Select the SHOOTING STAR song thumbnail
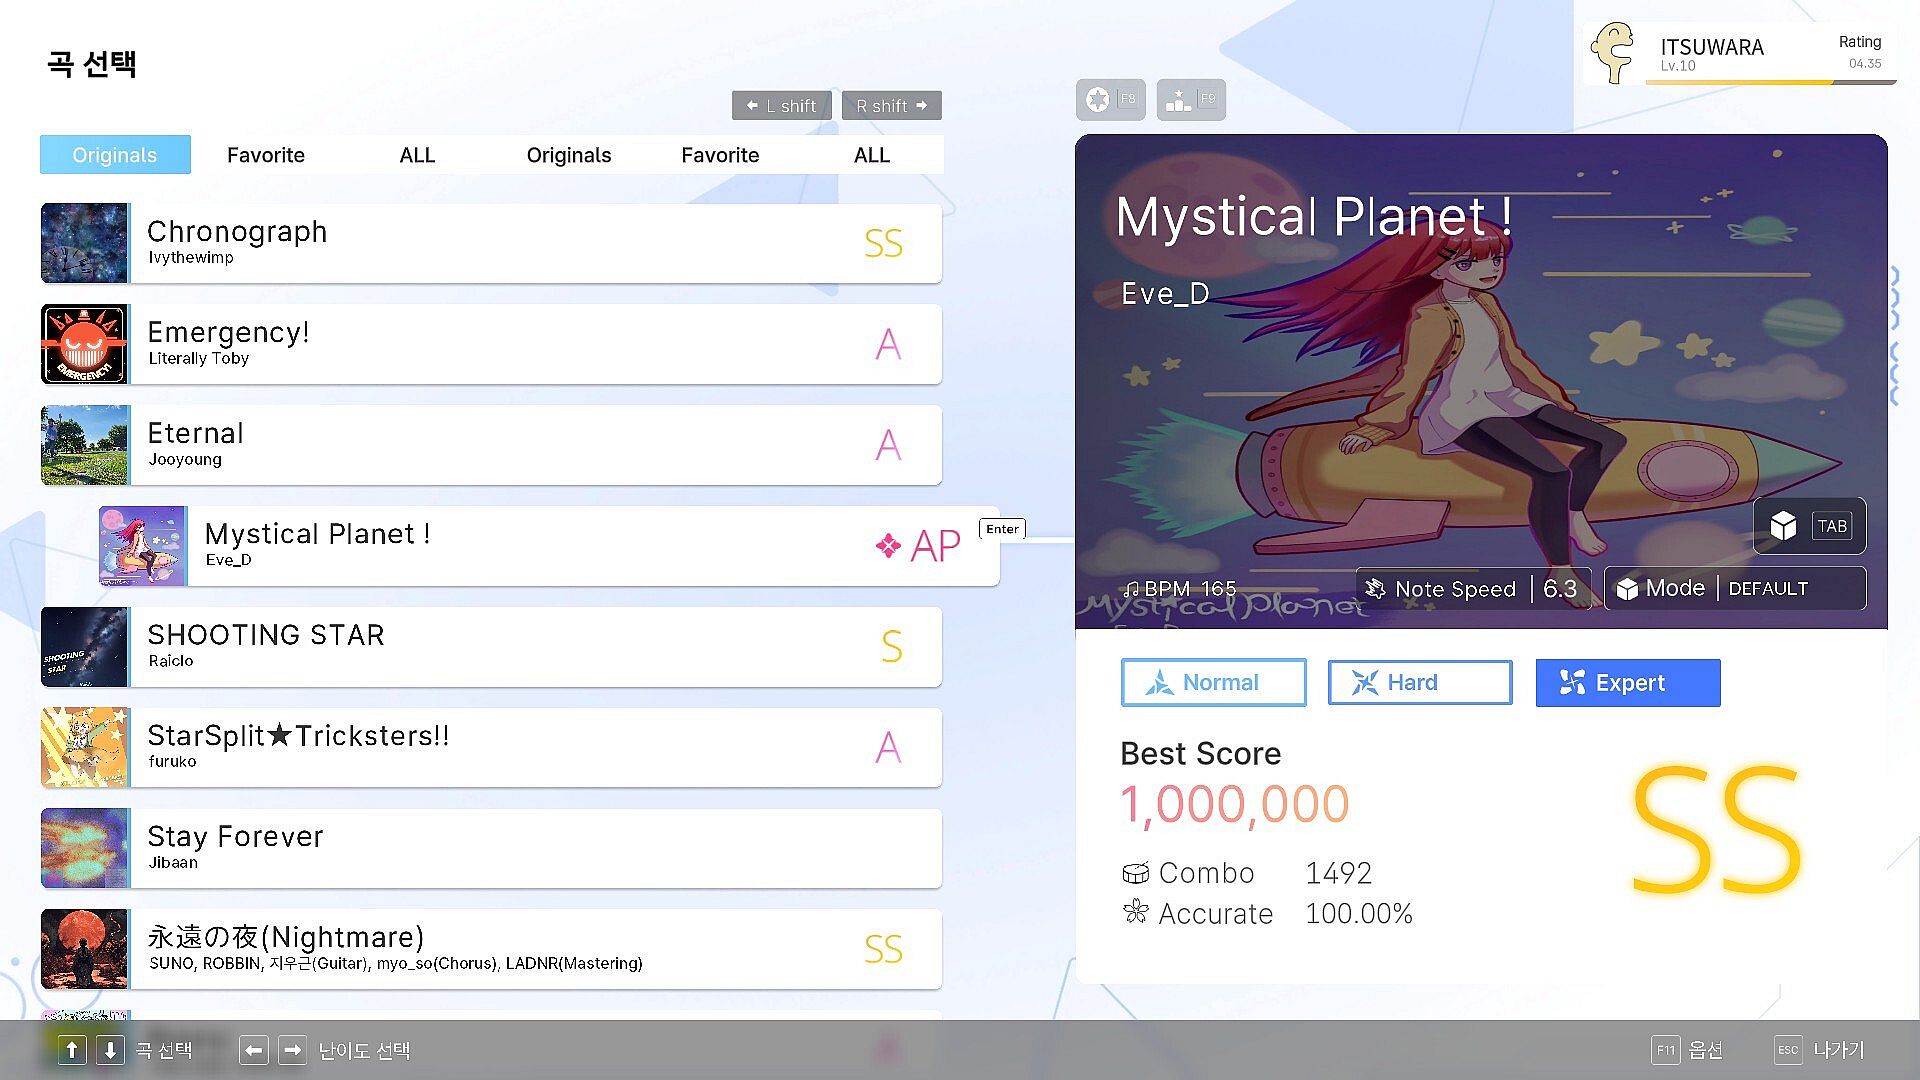1920x1080 pixels. click(x=85, y=647)
